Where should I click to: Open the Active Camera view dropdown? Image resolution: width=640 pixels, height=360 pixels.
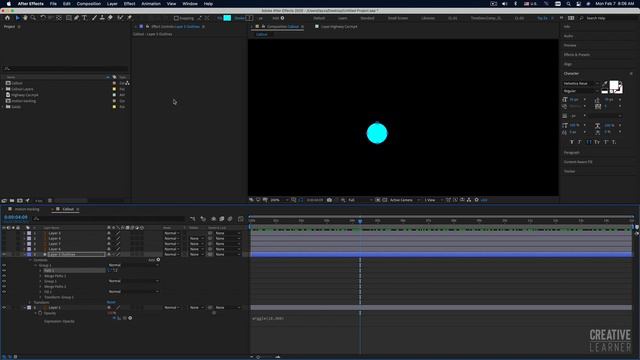[404, 200]
